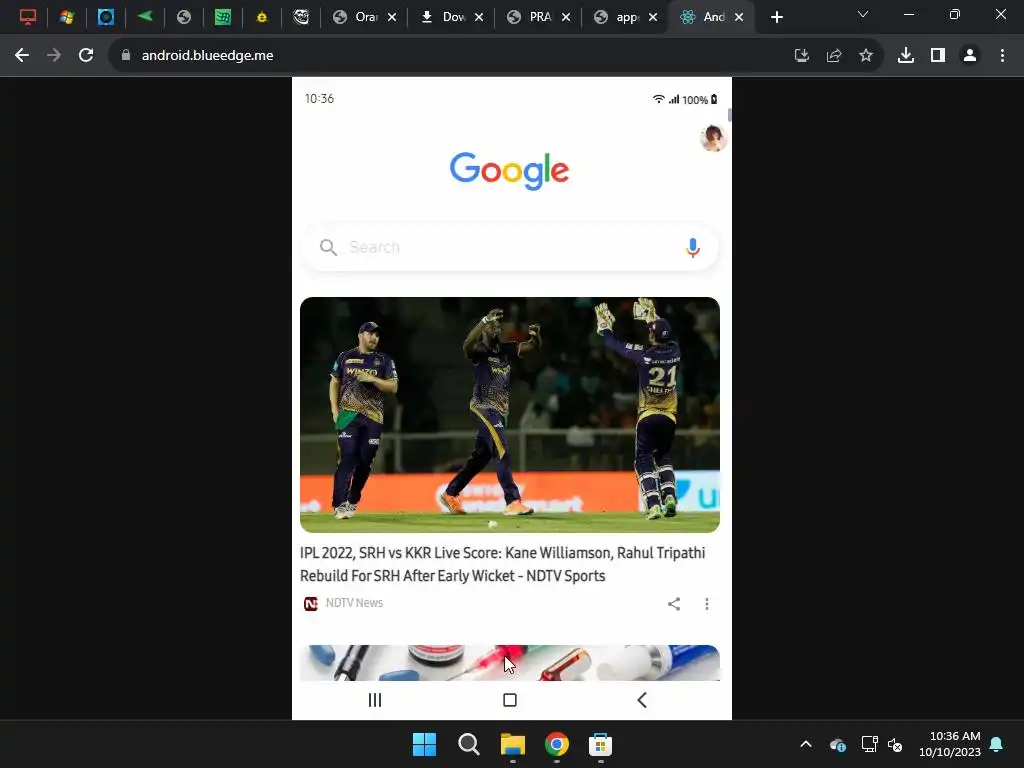Screen dimensions: 1024x768
Task: Click the phone Wi-Fi status icon
Action: pyautogui.click(x=658, y=99)
